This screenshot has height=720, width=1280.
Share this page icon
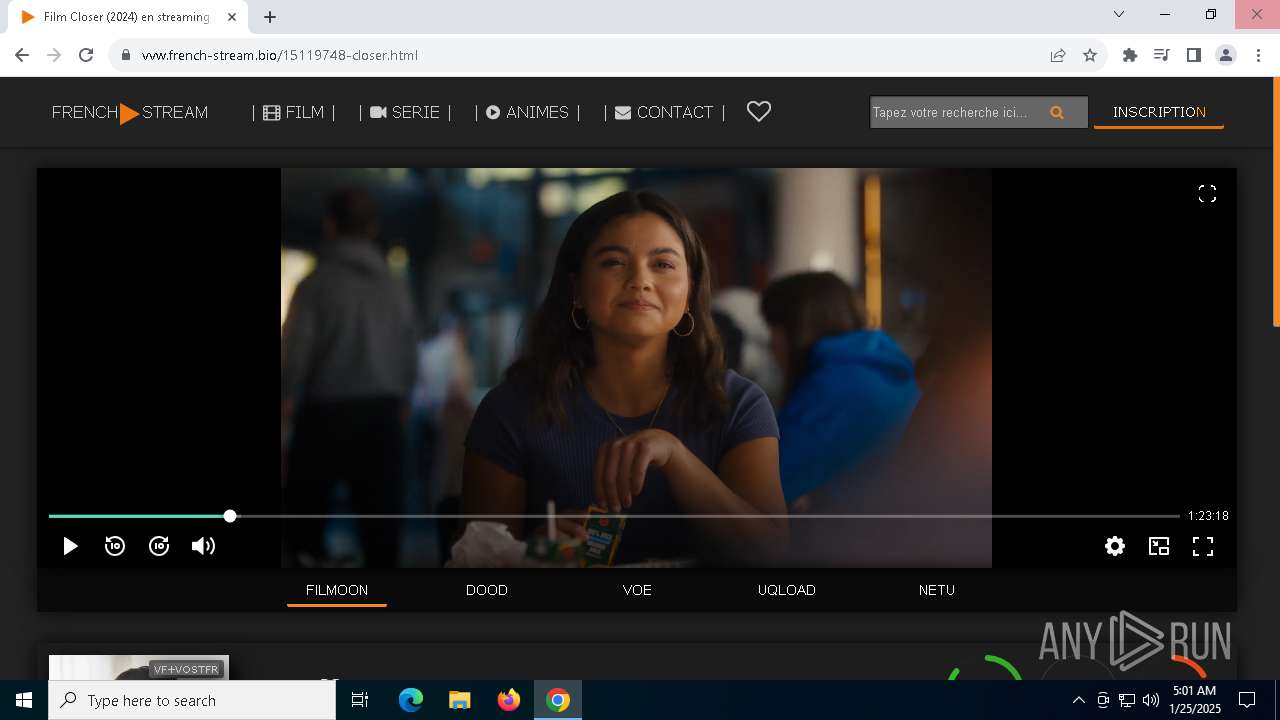click(1058, 55)
